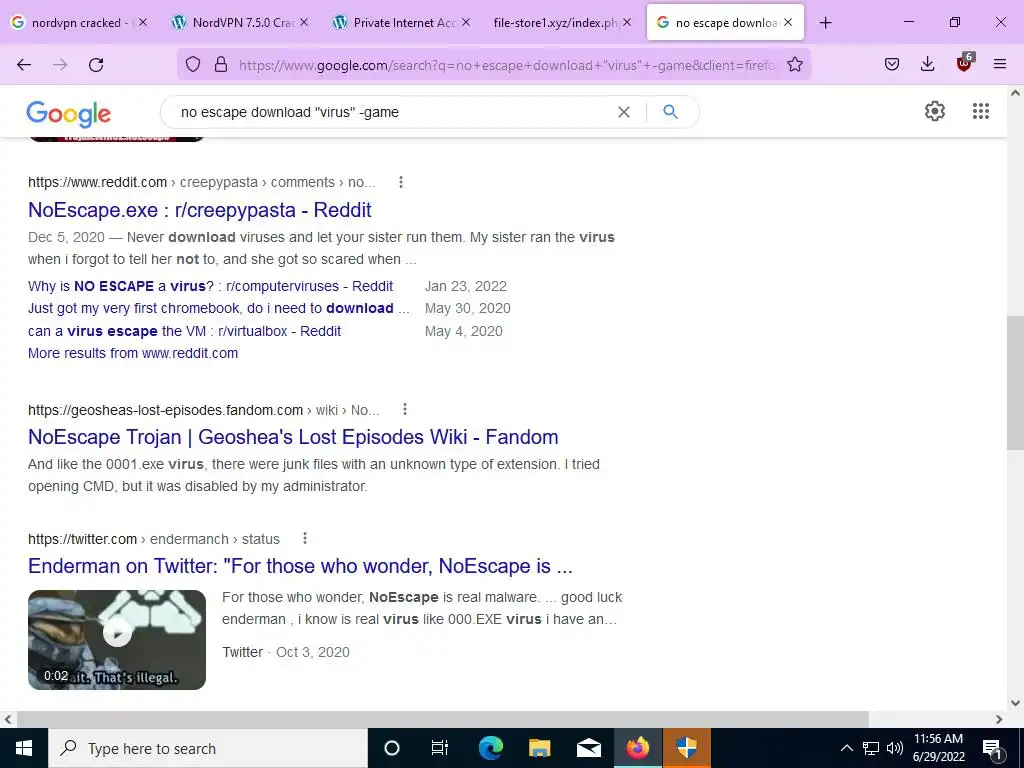This screenshot has height=768, width=1024.
Task: Click the Firefox address bar URL
Action: [x=507, y=65]
